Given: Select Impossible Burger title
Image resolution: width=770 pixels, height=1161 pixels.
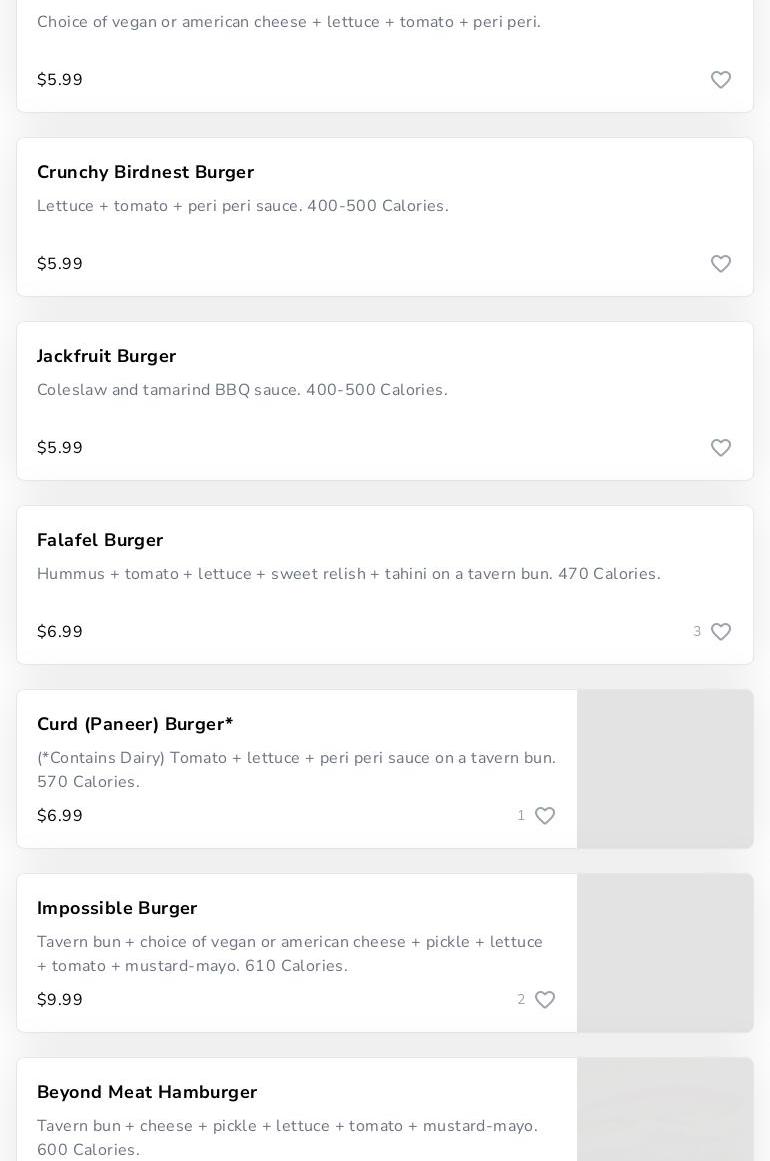Looking at the screenshot, I should [x=117, y=908].
